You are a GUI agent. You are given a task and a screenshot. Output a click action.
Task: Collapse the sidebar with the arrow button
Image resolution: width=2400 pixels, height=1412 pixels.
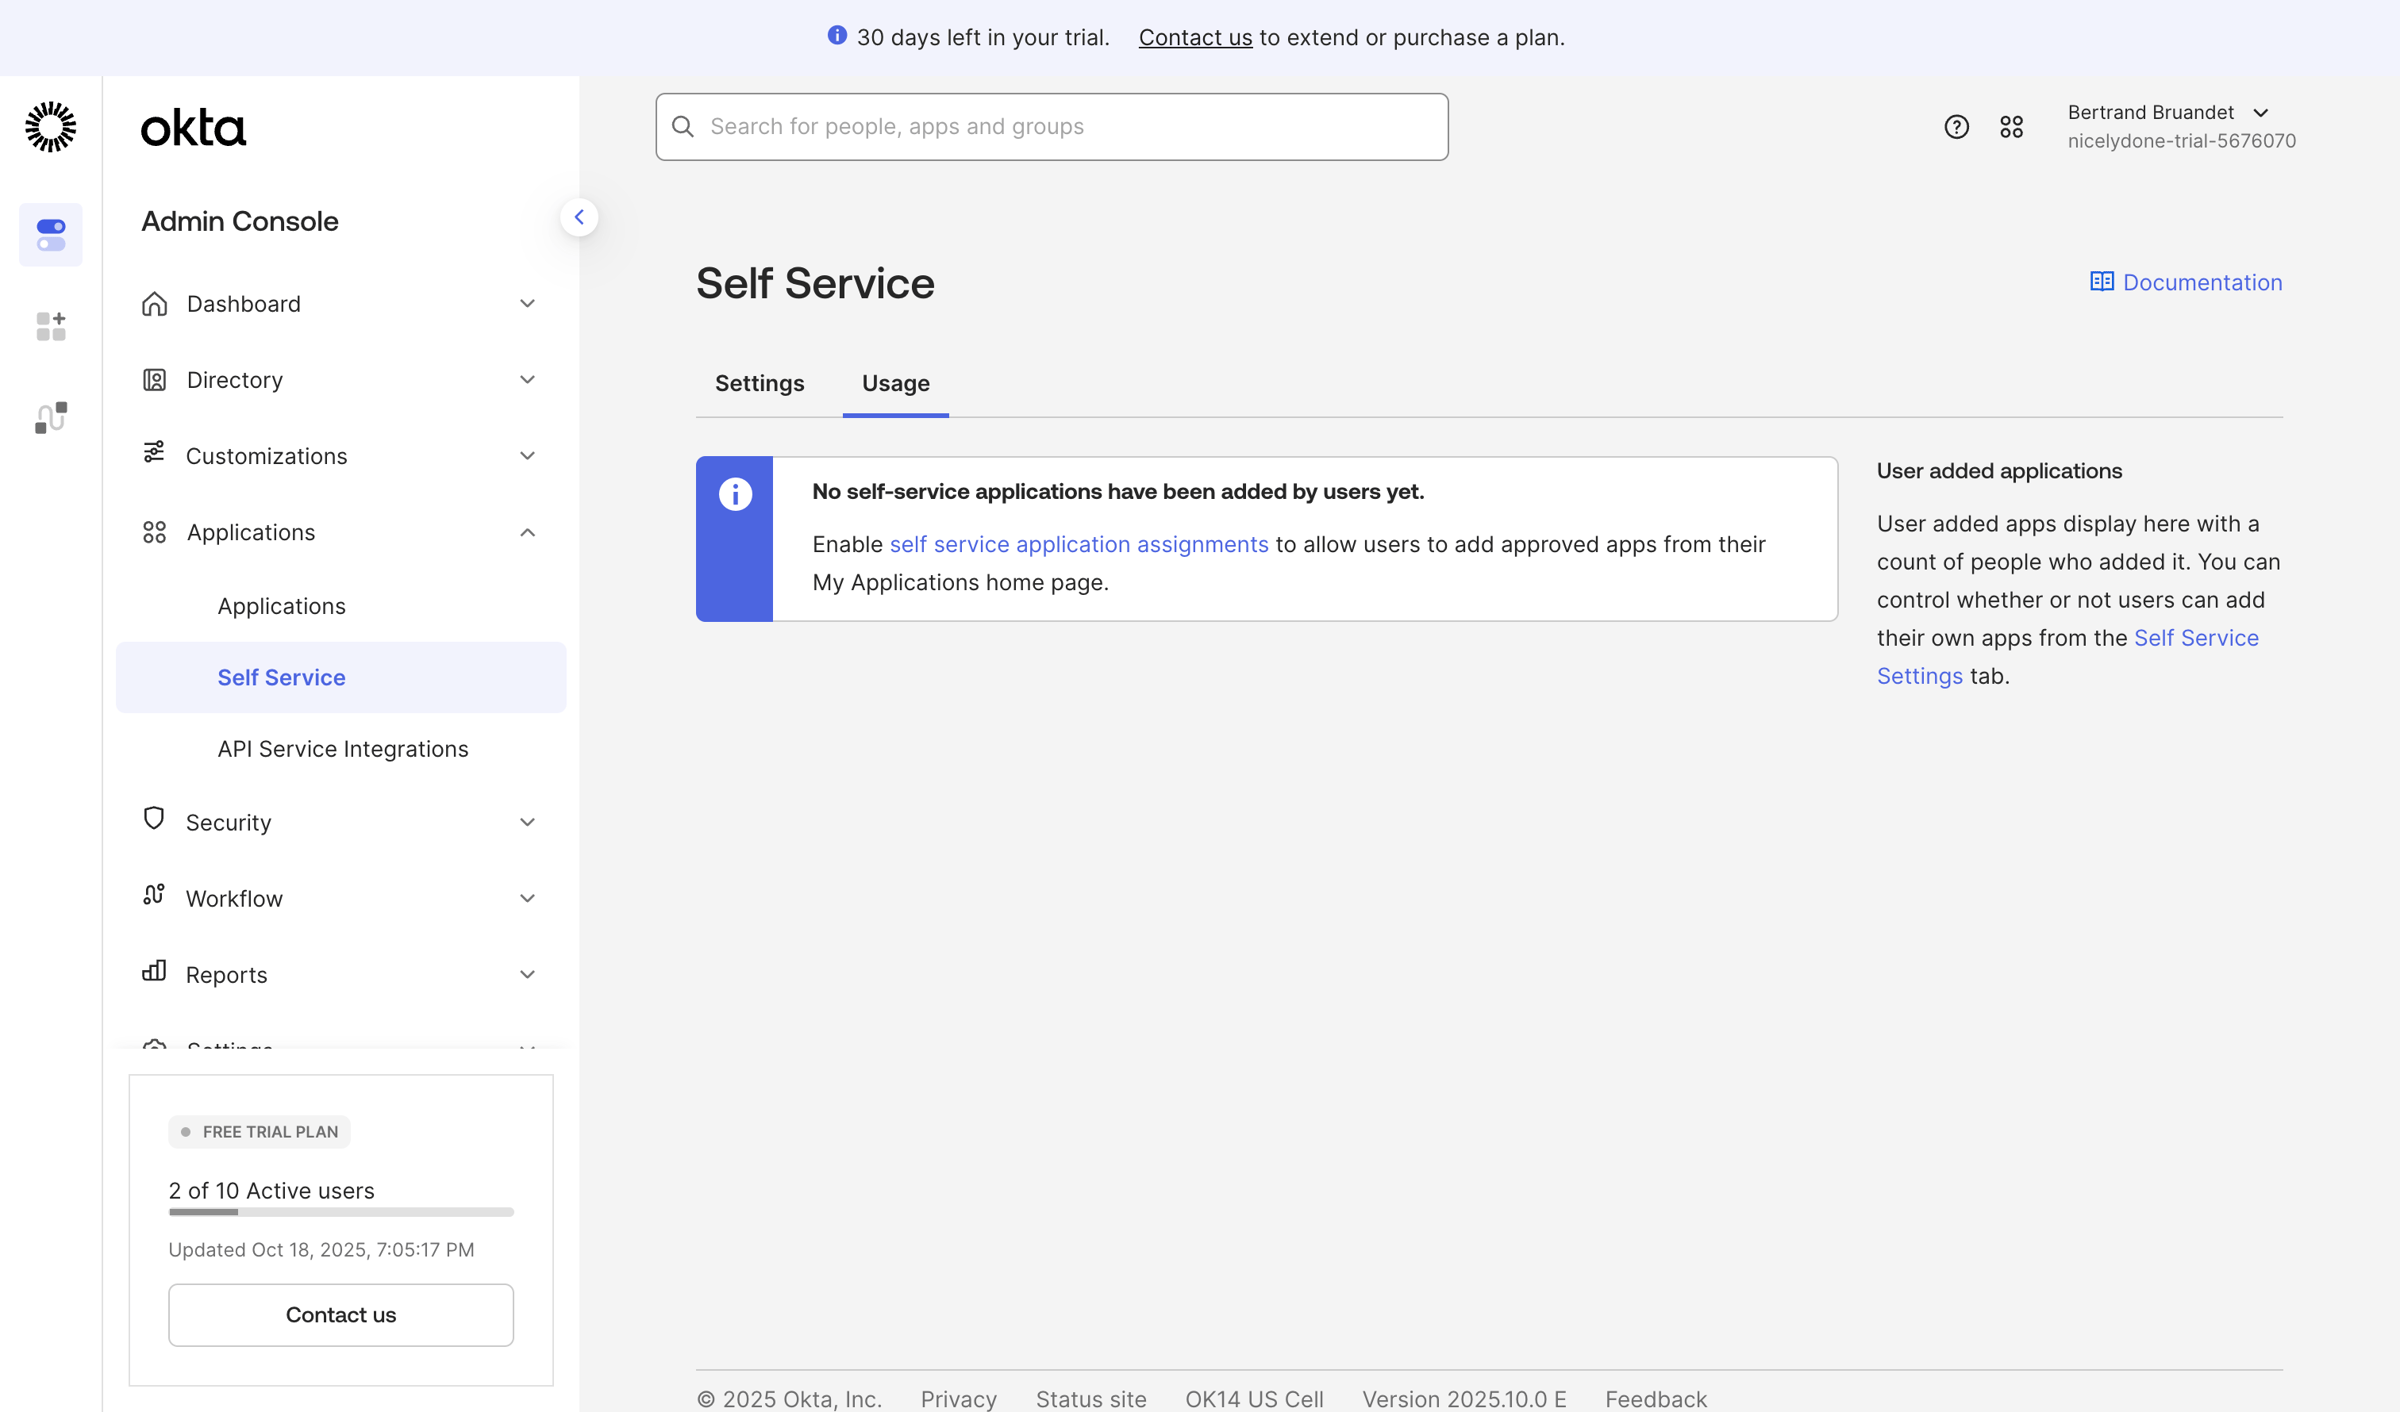click(x=579, y=217)
